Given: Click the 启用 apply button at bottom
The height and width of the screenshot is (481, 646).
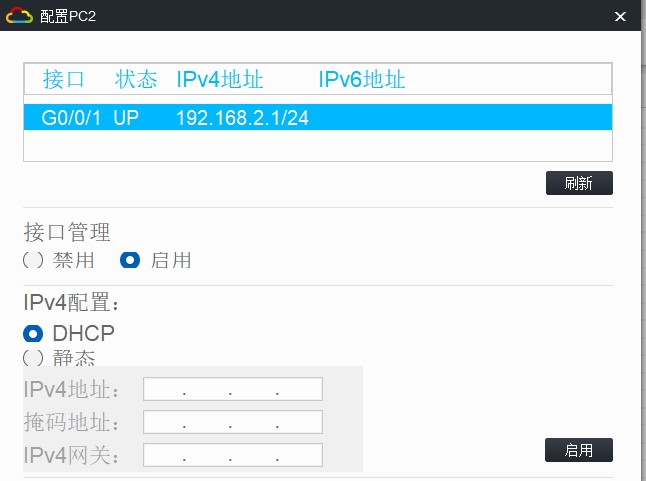Looking at the screenshot, I should [579, 450].
